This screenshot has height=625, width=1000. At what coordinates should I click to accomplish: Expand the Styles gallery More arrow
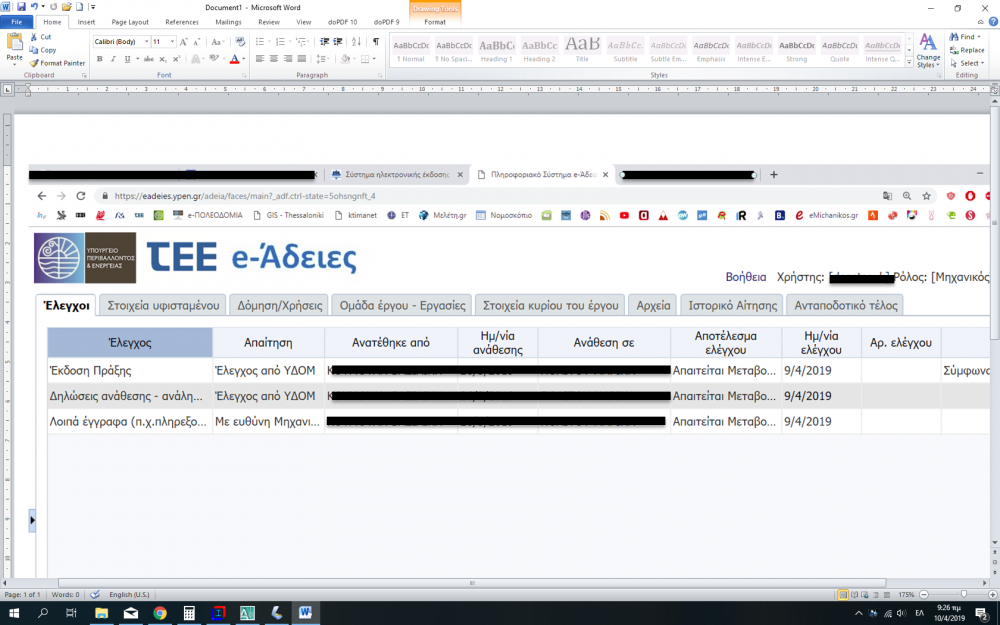pos(908,63)
